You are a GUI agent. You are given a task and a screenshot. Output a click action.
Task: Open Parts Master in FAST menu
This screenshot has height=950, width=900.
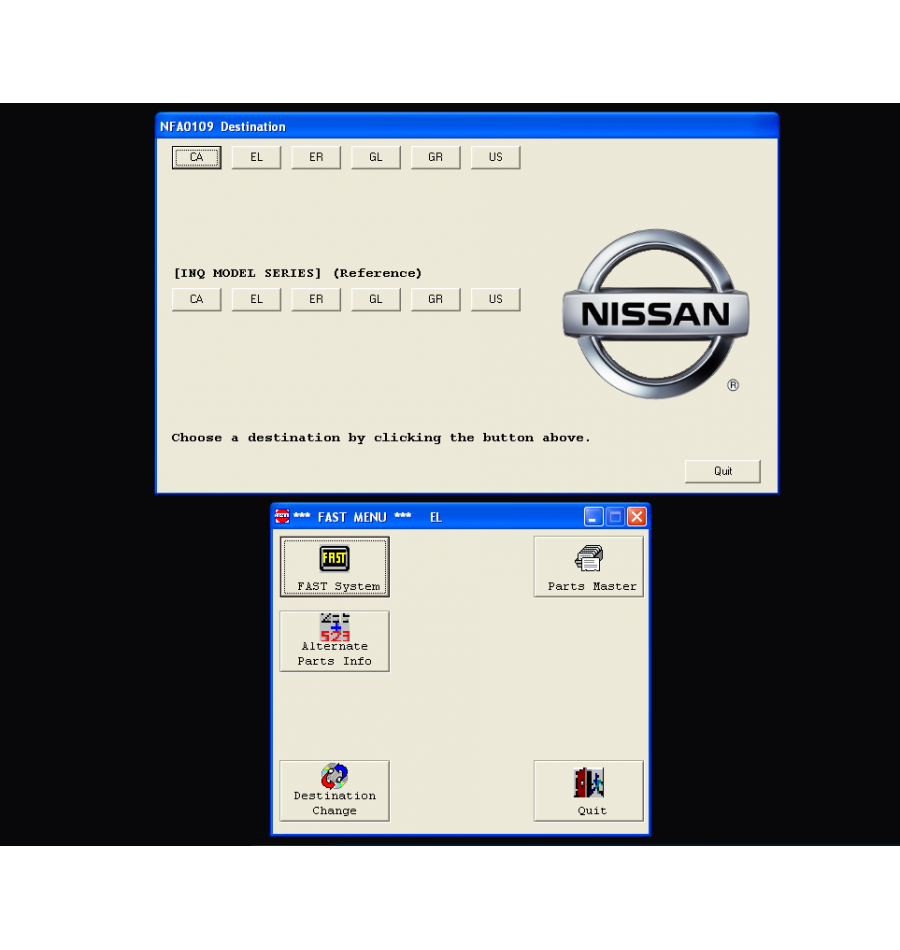click(588, 566)
